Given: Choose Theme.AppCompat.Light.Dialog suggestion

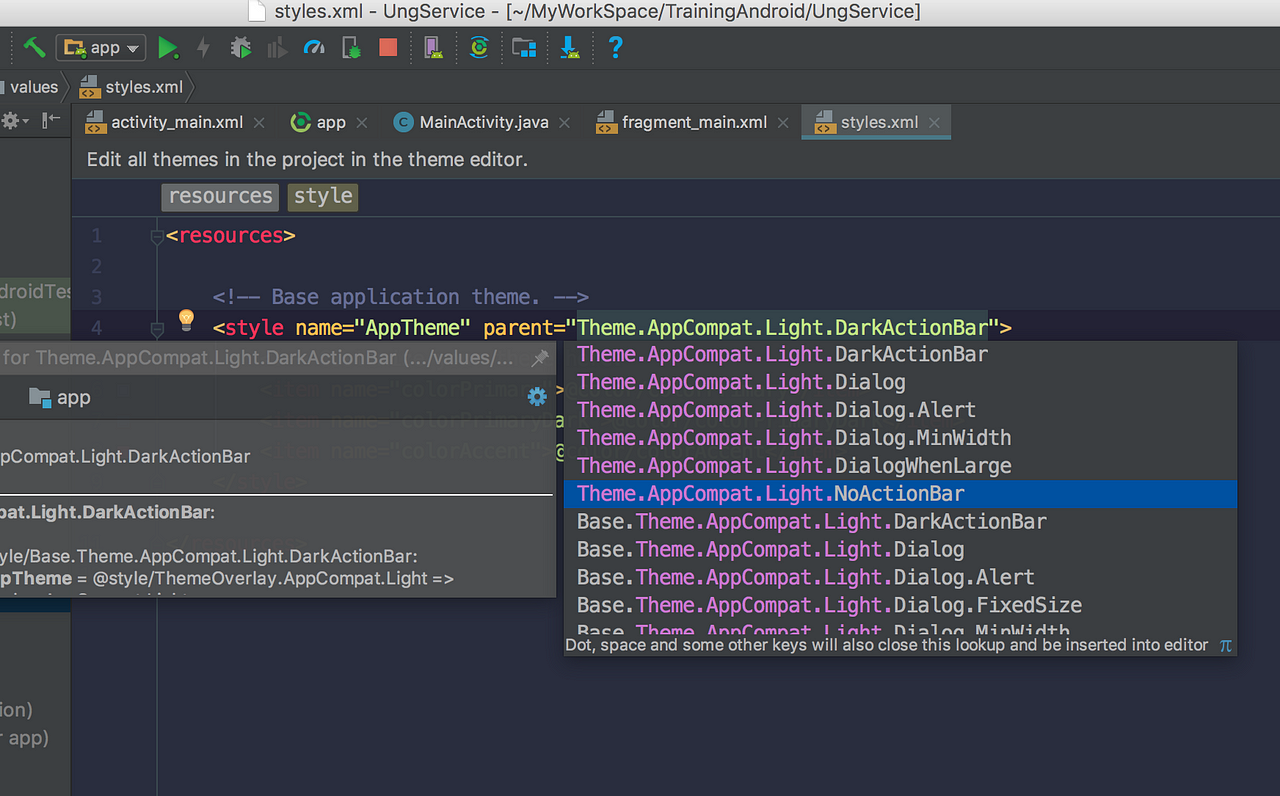Looking at the screenshot, I should [900, 382].
